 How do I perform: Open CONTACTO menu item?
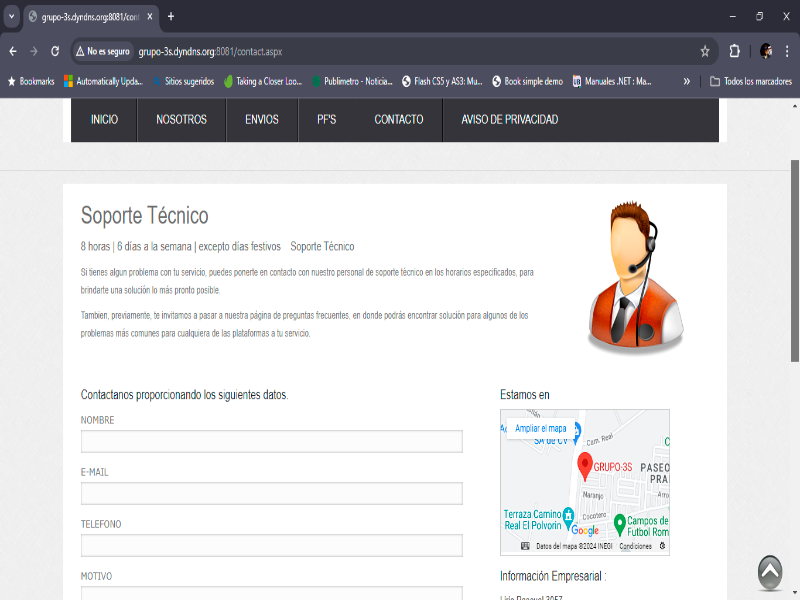(399, 119)
